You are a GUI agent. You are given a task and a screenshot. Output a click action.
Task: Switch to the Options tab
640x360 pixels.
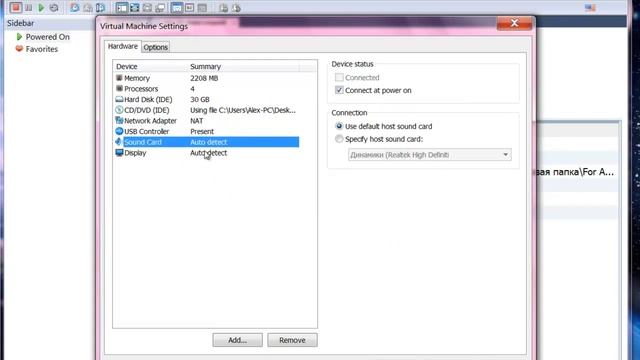point(156,47)
